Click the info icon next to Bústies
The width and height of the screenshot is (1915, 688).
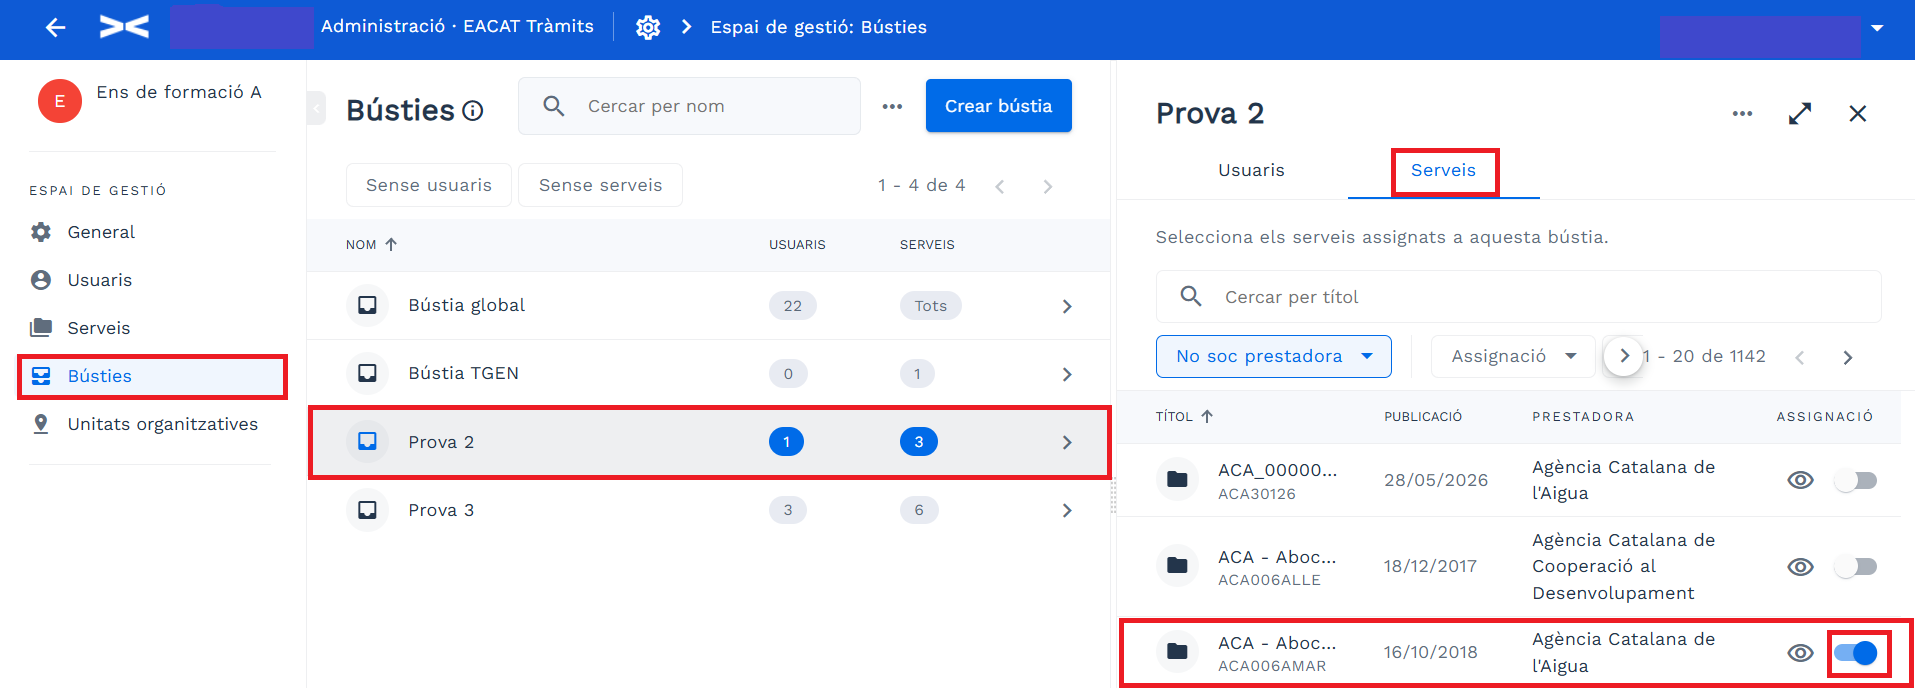coord(473,111)
